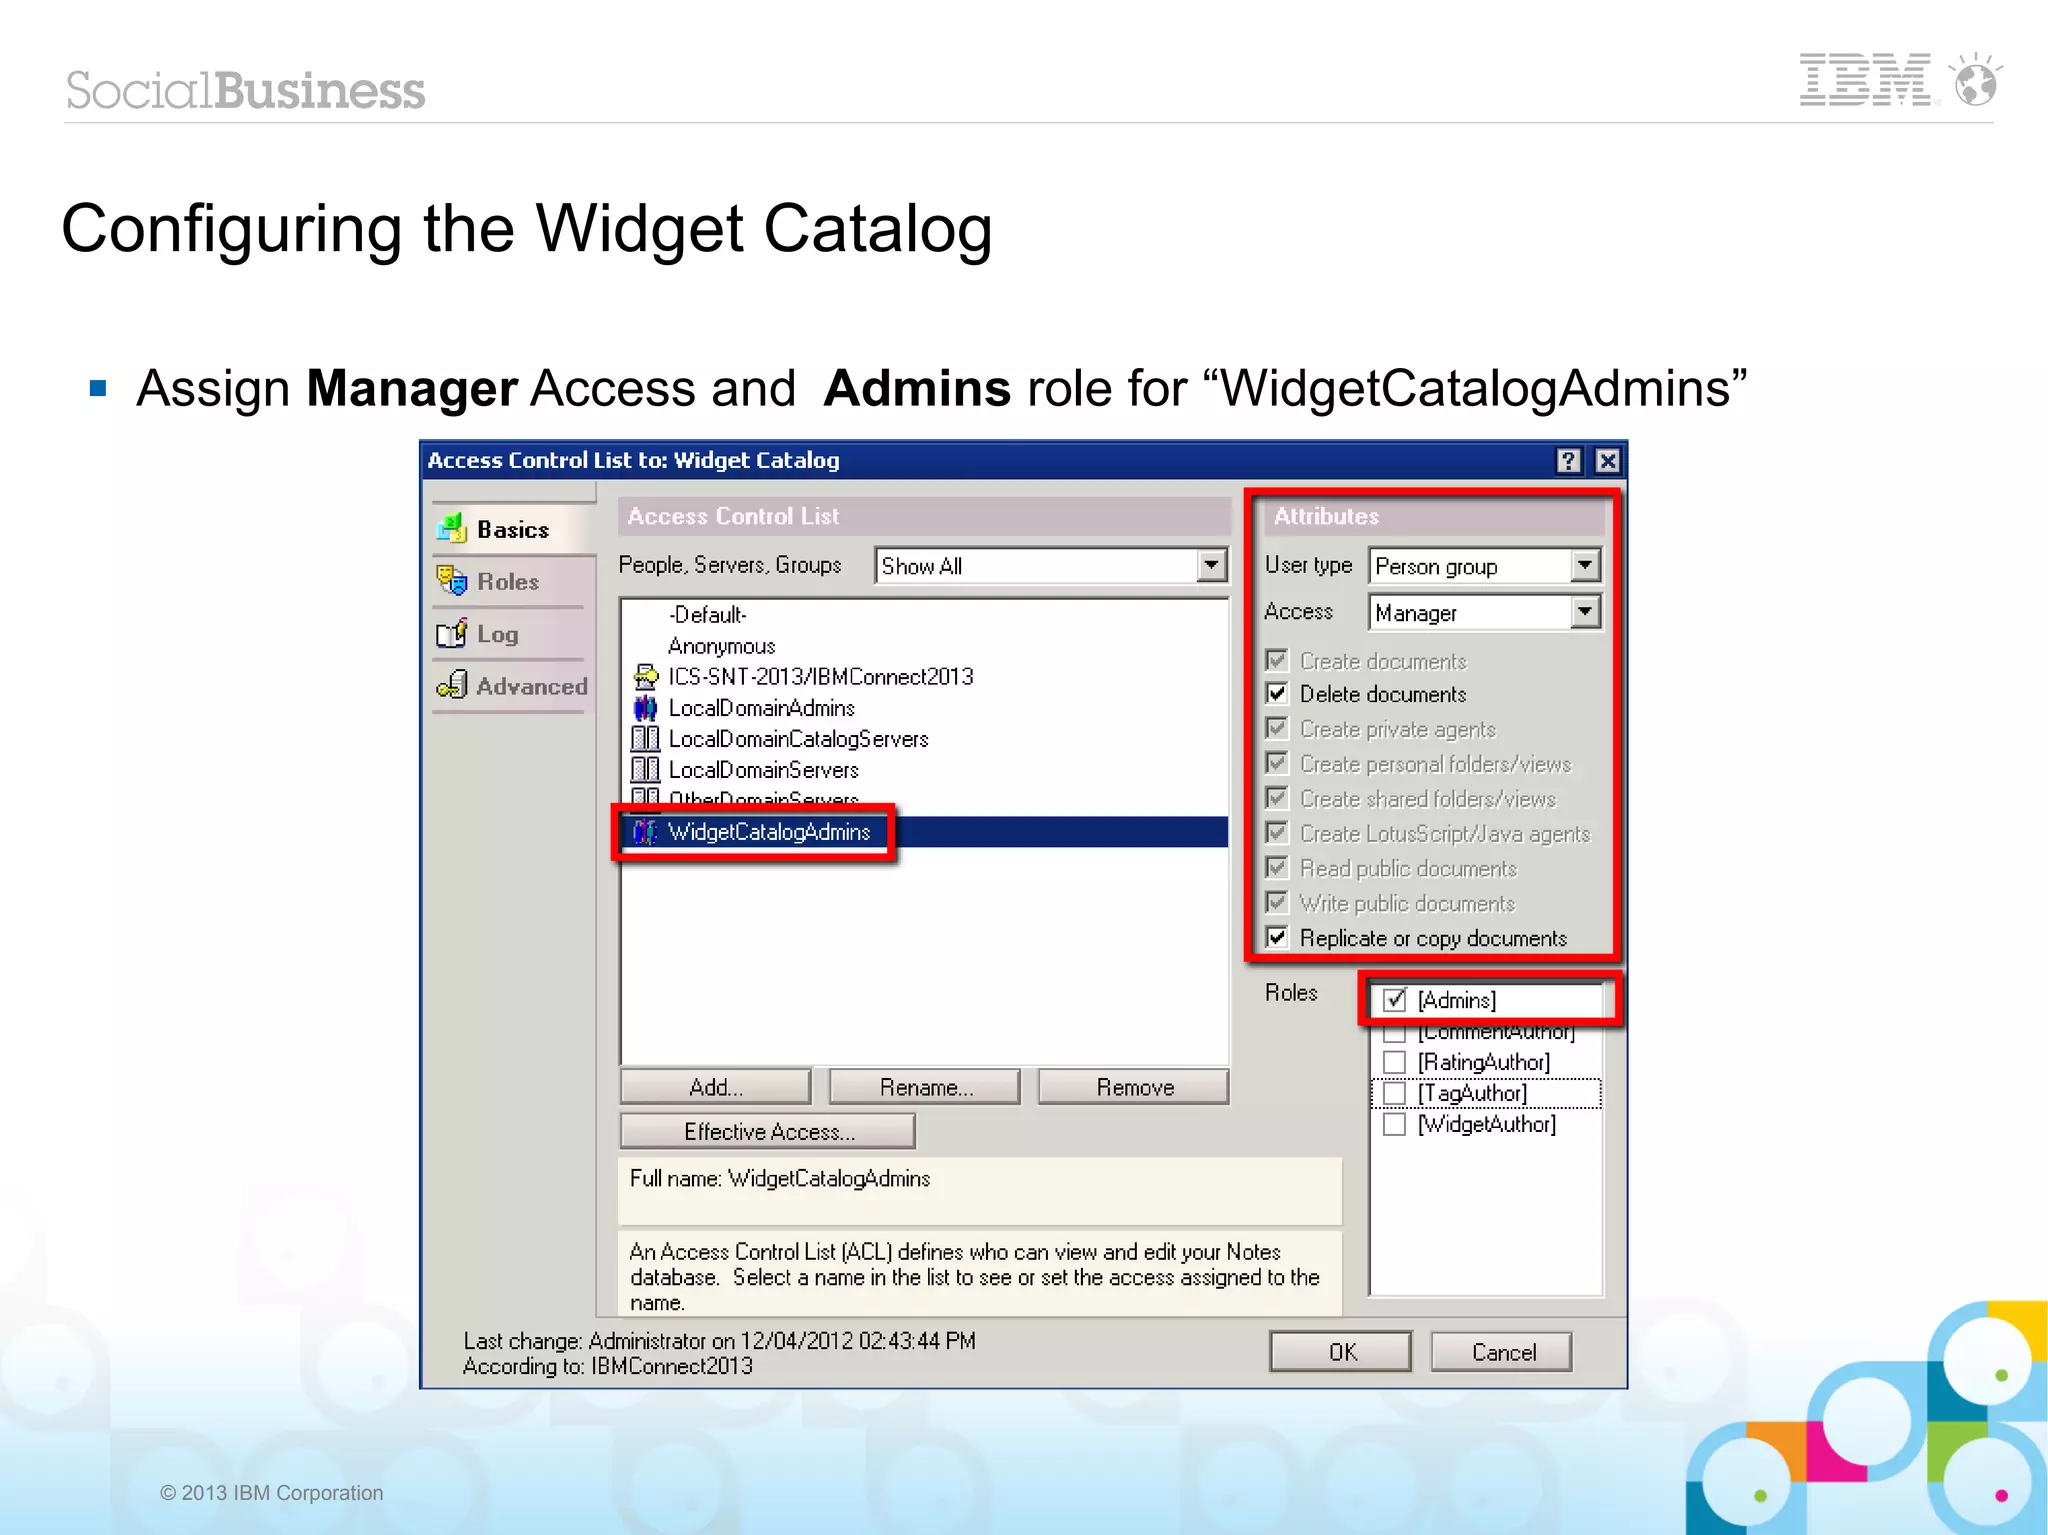Select LocalDomainCatalogServers in the list
This screenshot has height=1535, width=2048.
(925, 739)
